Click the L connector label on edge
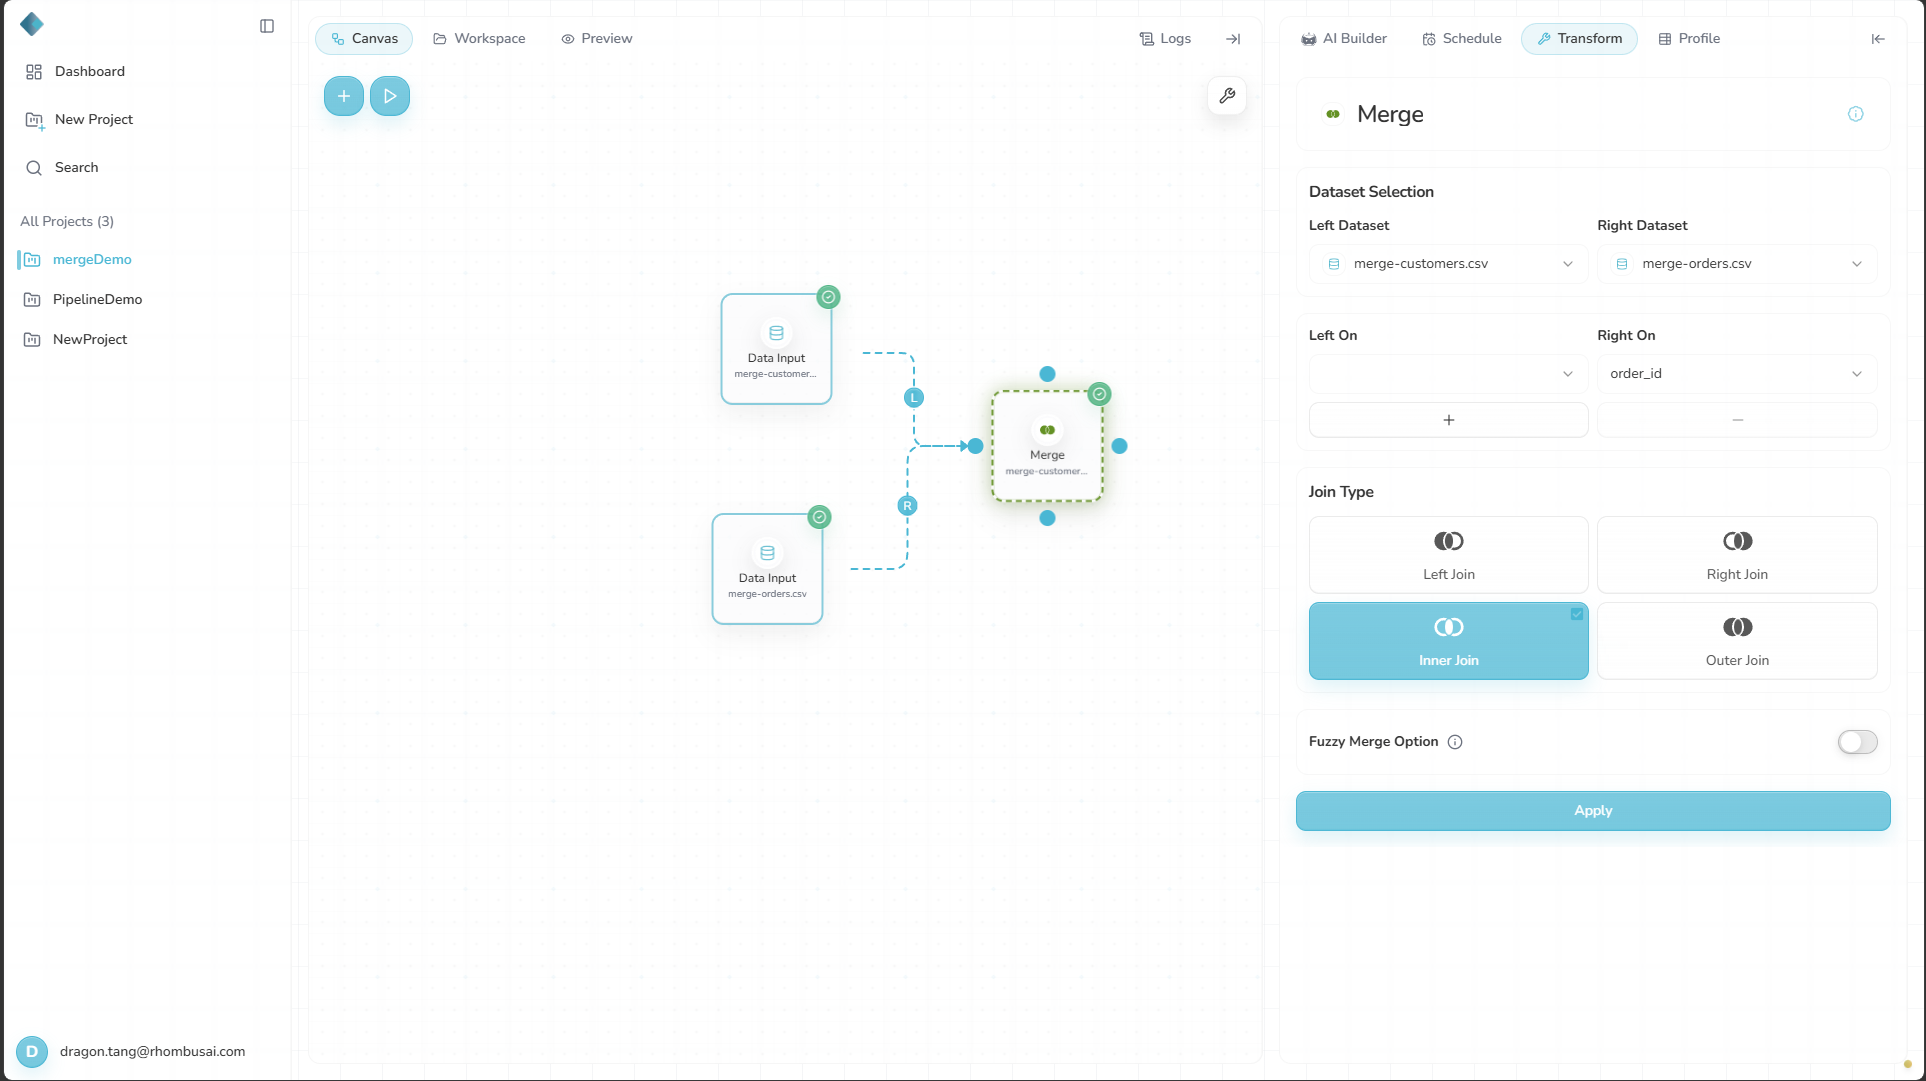The width and height of the screenshot is (1926, 1081). click(913, 398)
